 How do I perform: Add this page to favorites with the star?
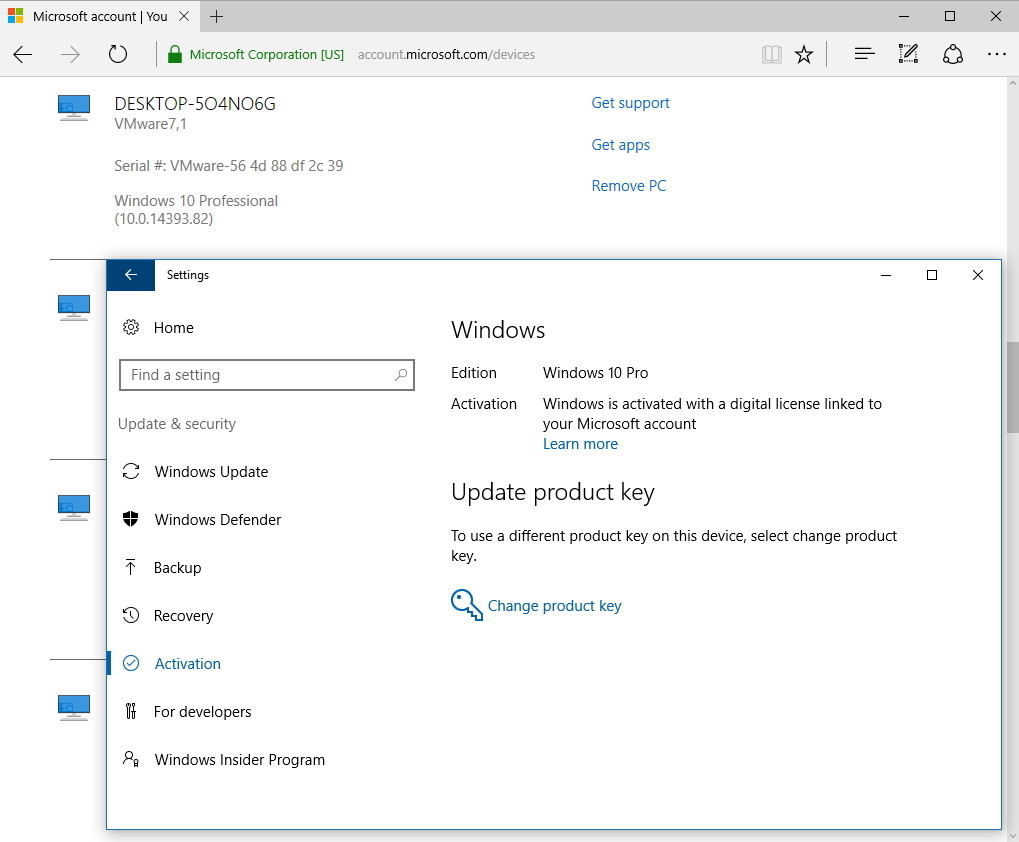(804, 54)
